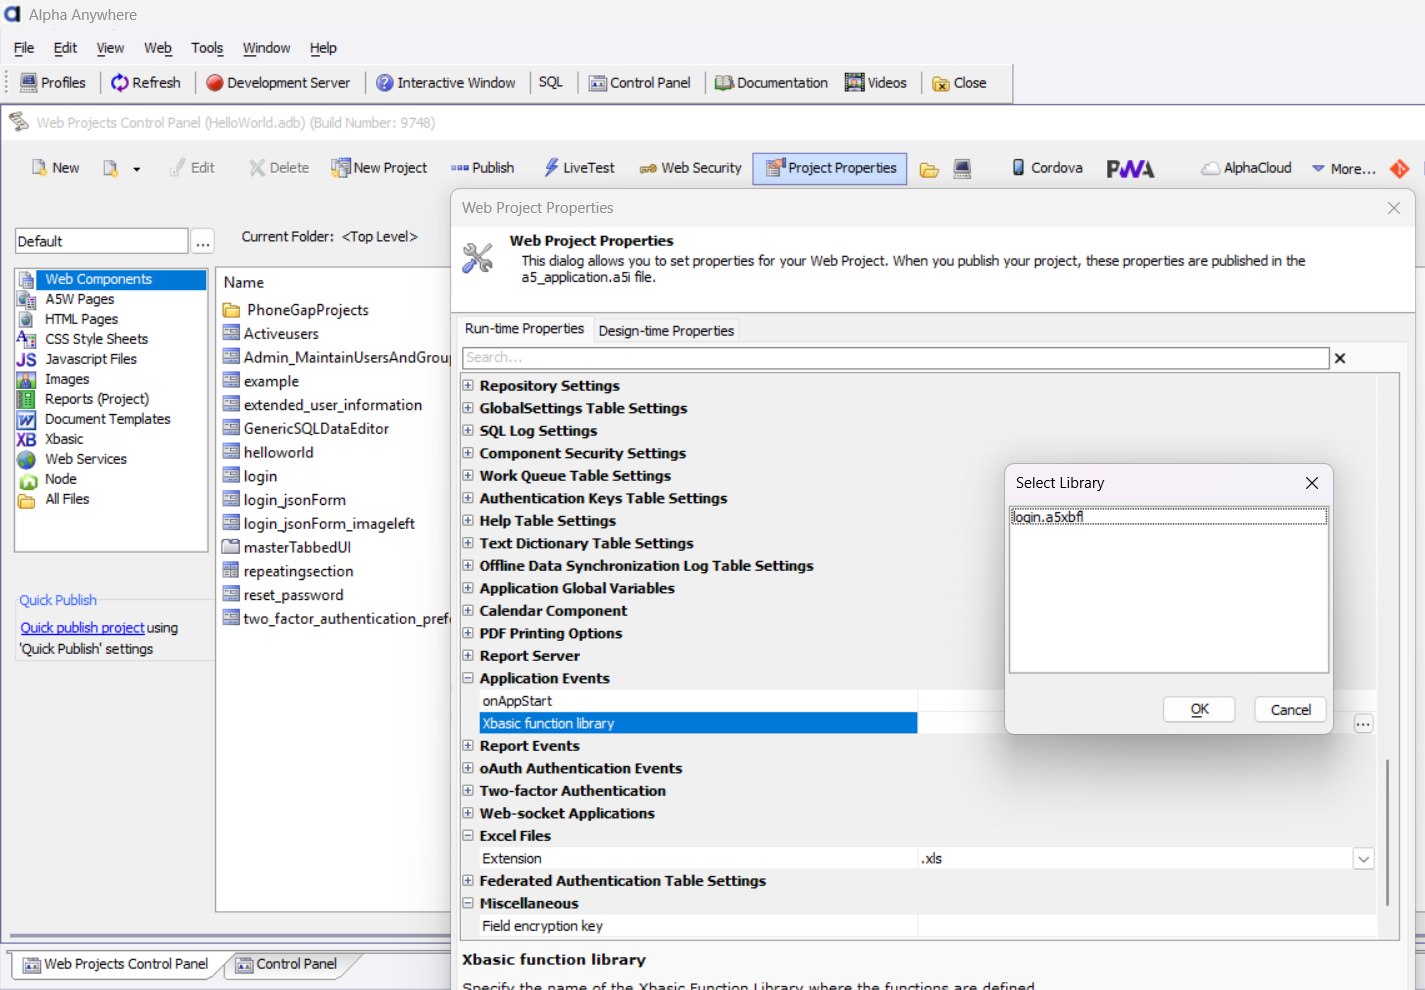This screenshot has width=1425, height=990.
Task: Switch to Design-time Properties tab
Action: point(666,331)
